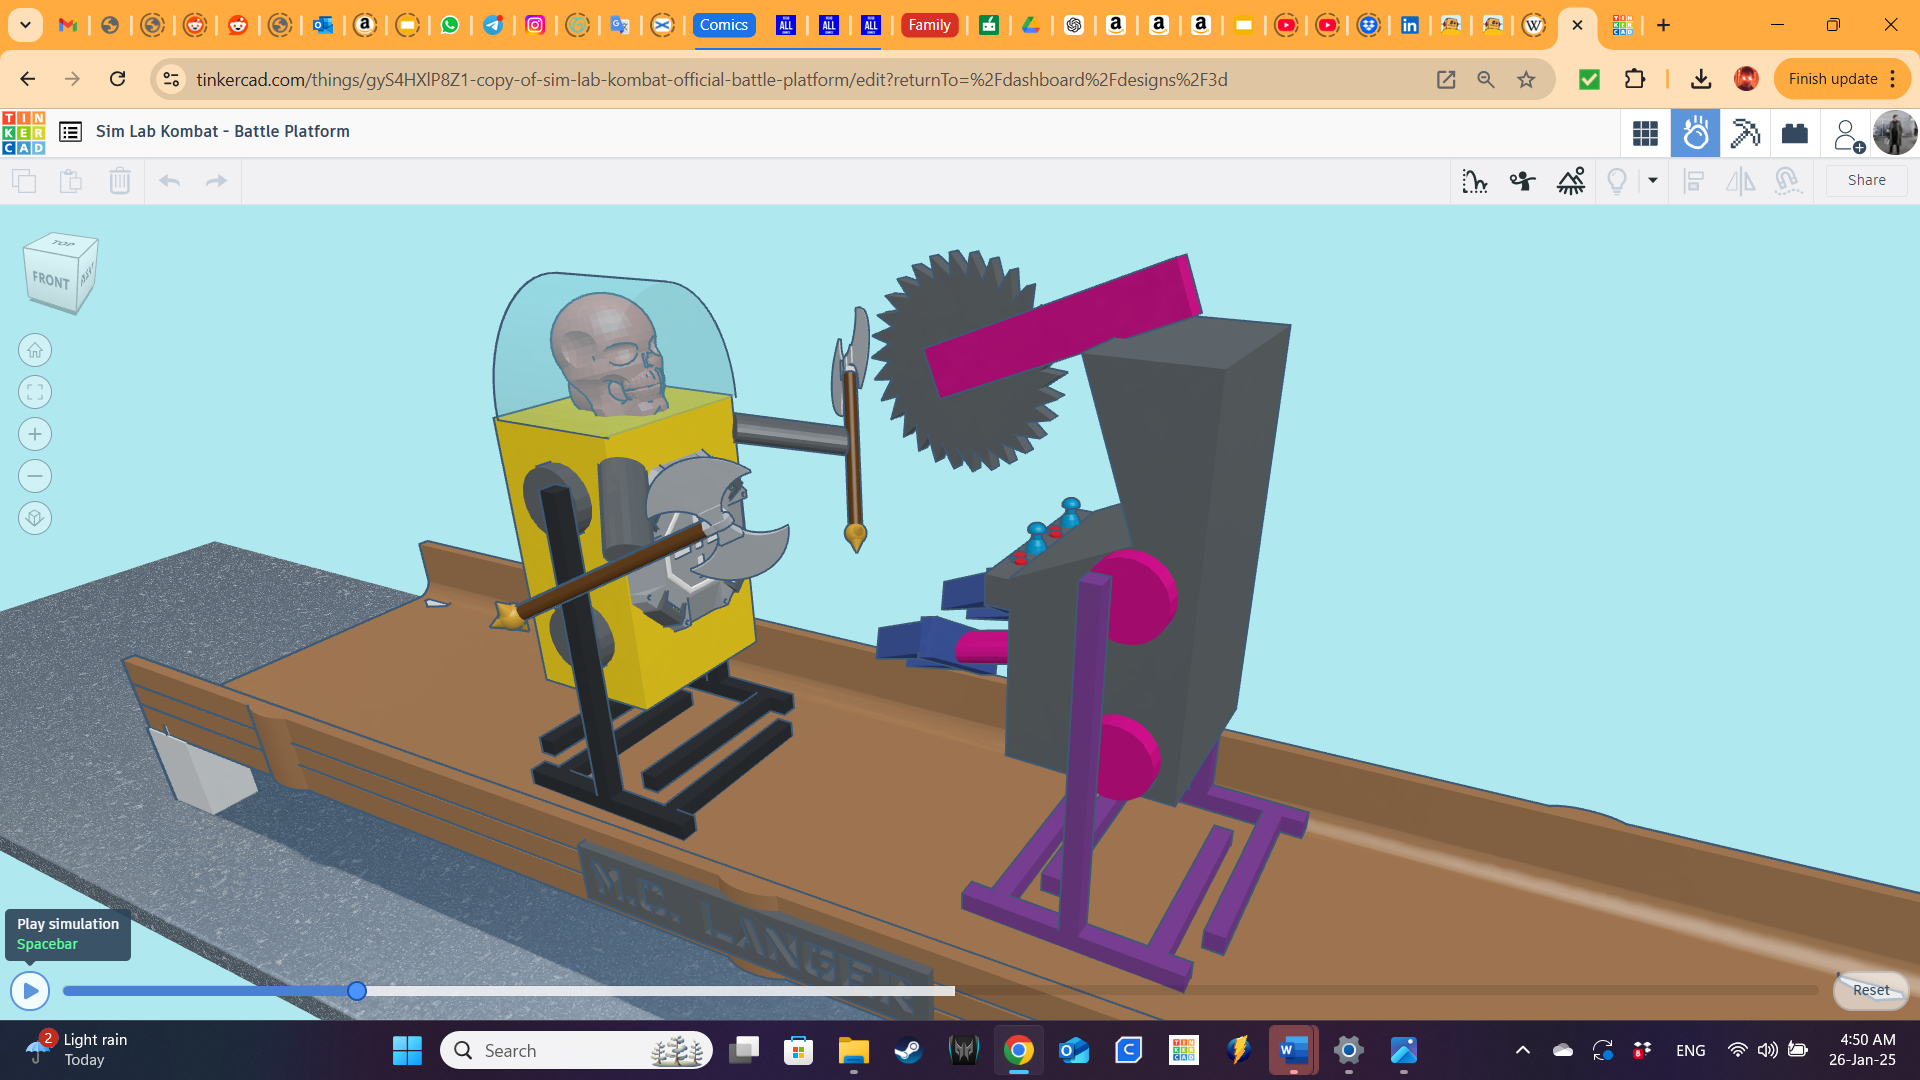Click the simulation timeline slider handle
1920x1080 pixels.
[357, 991]
